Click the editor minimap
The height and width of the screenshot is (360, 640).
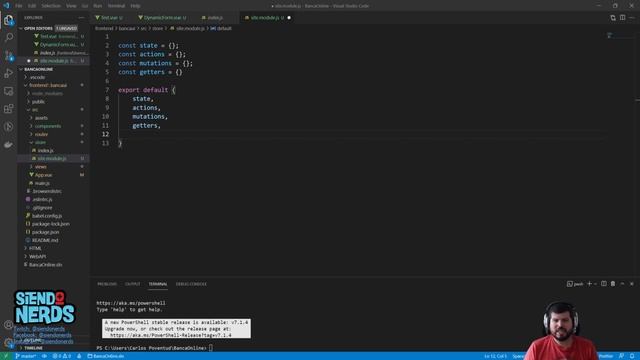[620, 36]
